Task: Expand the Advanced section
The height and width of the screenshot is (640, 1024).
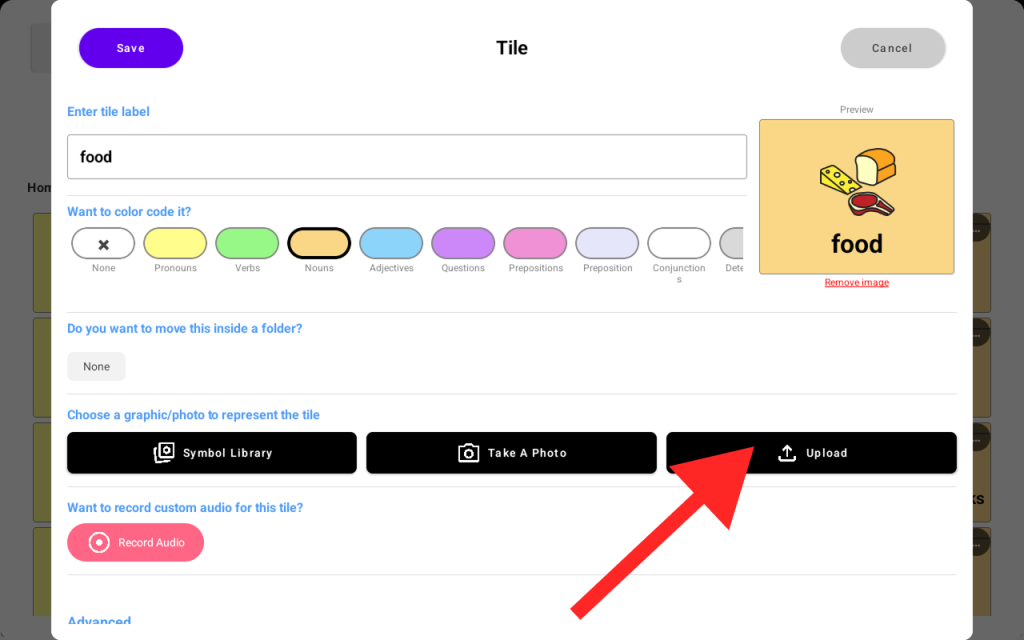Action: [x=99, y=622]
